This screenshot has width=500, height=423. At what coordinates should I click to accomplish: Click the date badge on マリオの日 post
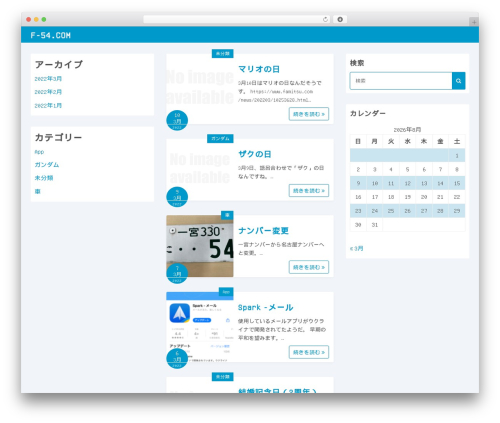[177, 120]
